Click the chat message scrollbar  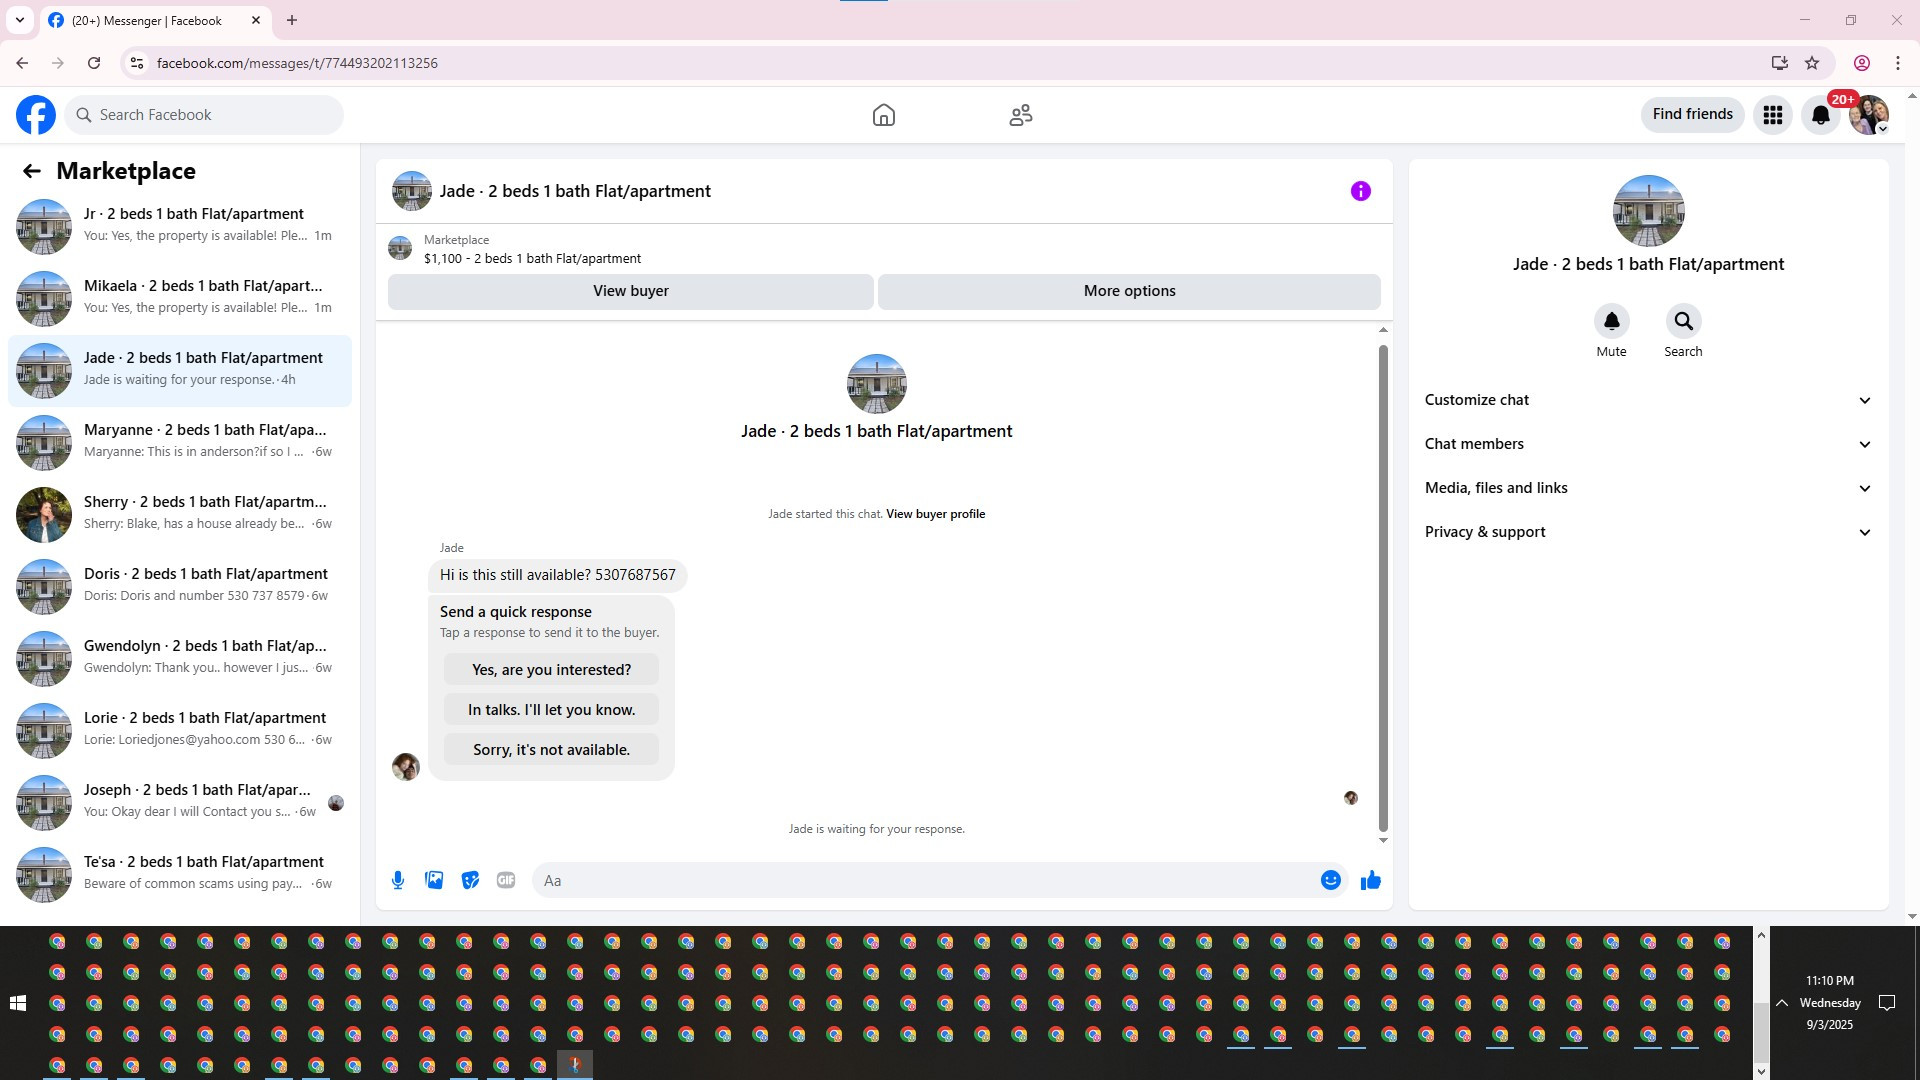pyautogui.click(x=1383, y=588)
